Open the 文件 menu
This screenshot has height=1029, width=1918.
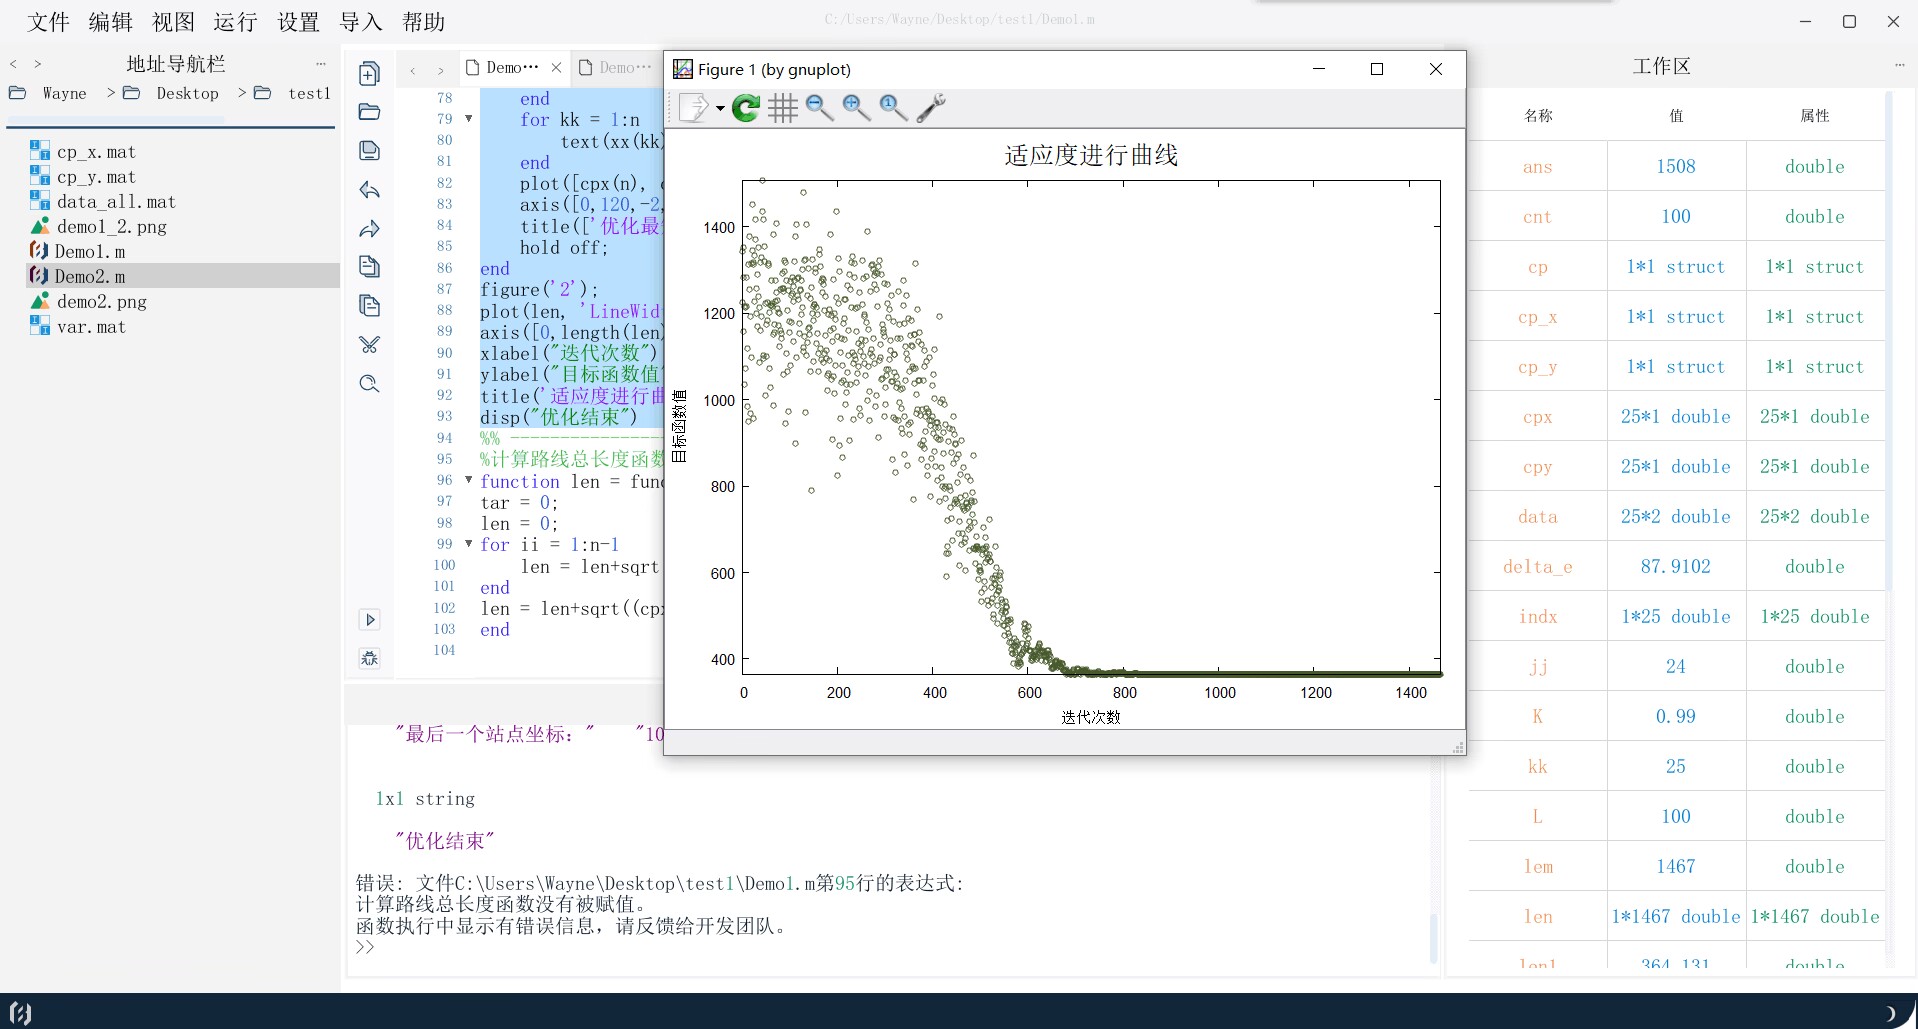point(48,22)
